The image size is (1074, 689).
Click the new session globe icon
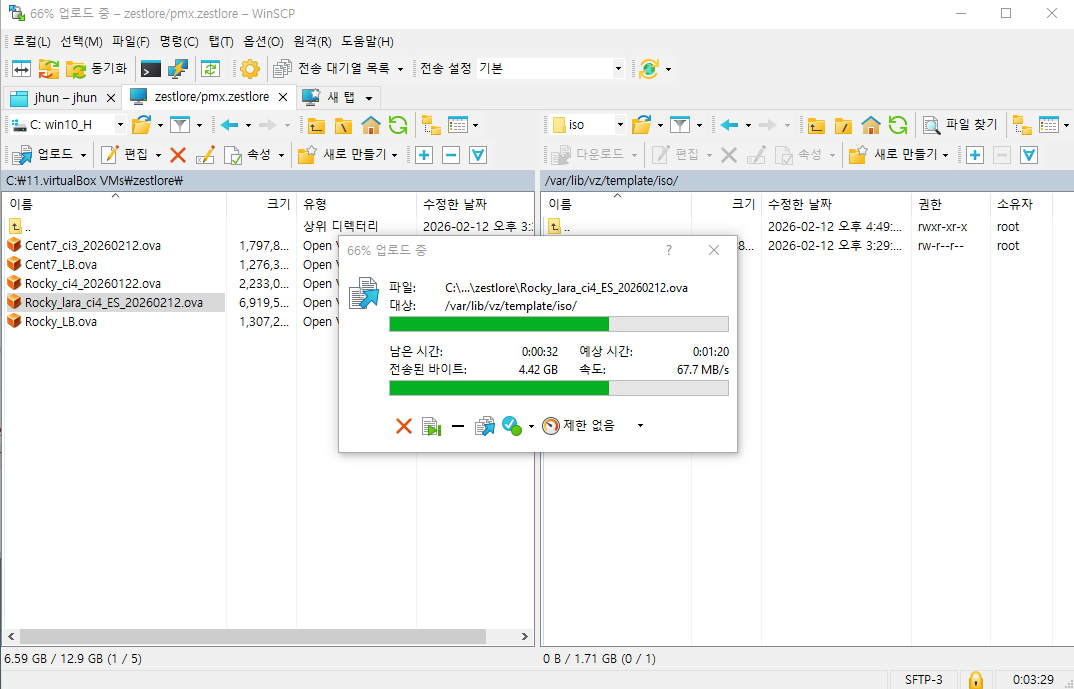tap(648, 68)
